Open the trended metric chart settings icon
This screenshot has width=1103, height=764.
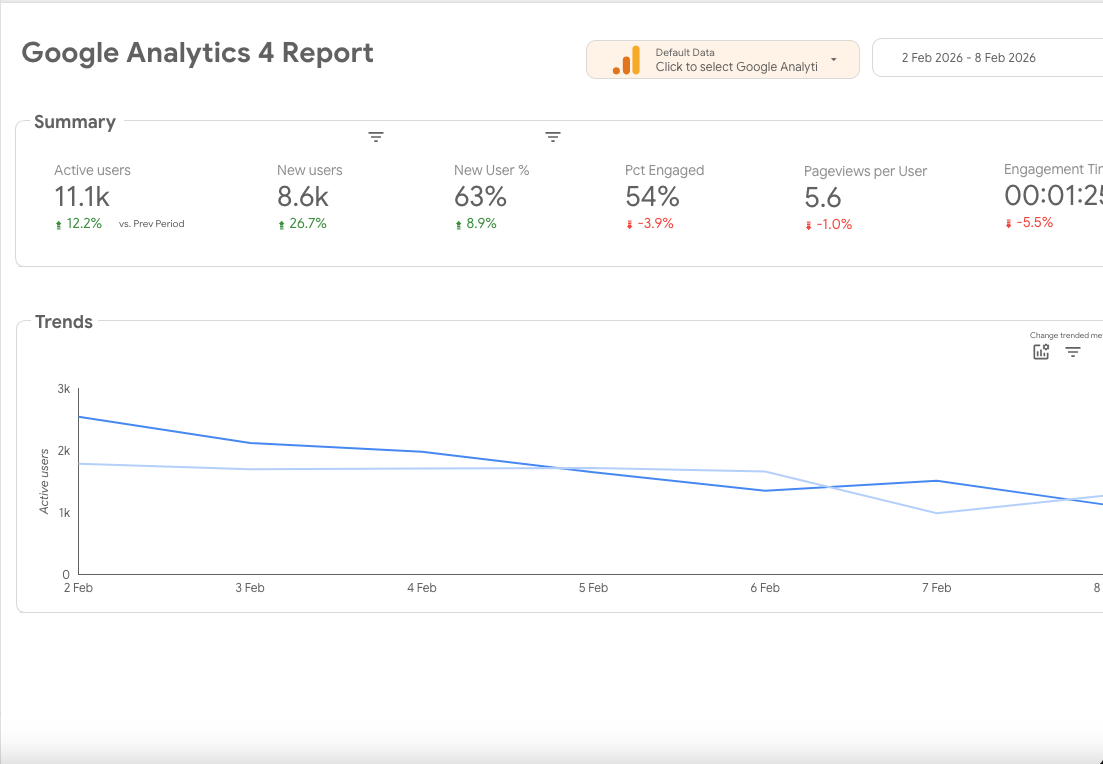click(1041, 352)
